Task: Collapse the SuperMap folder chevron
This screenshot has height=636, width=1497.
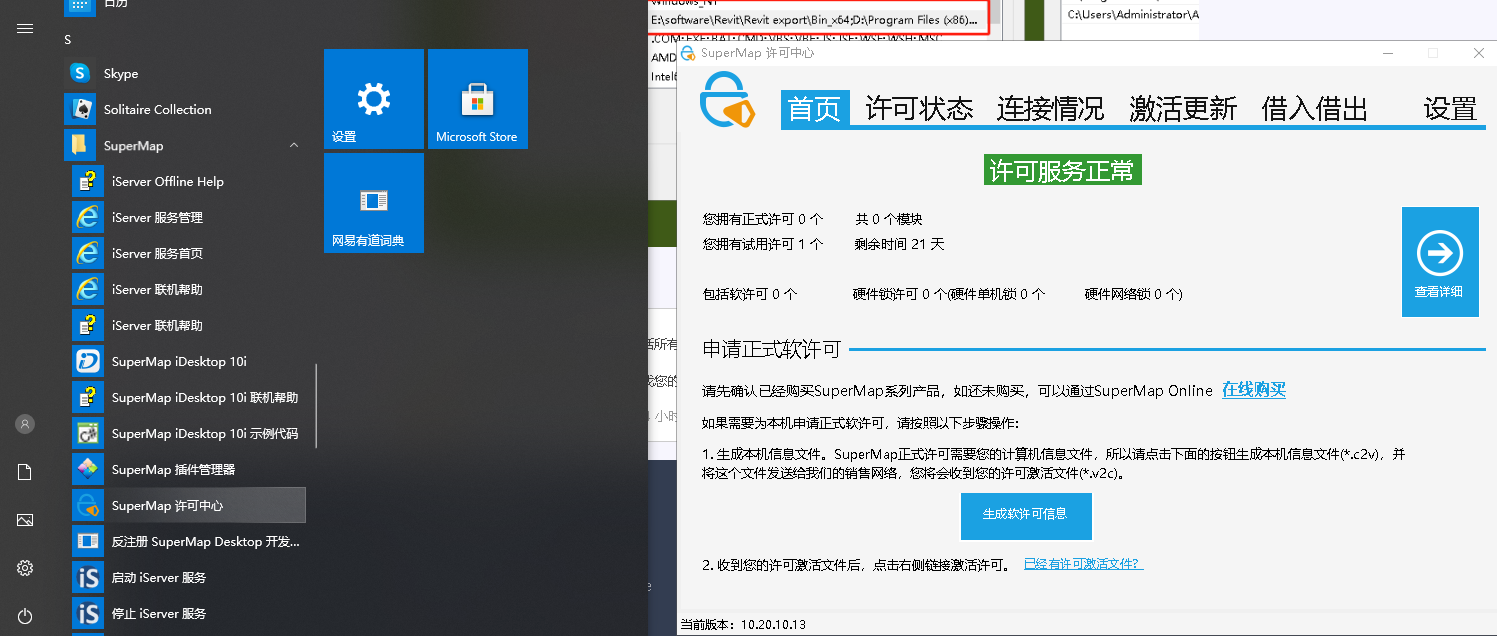Action: pyautogui.click(x=294, y=146)
